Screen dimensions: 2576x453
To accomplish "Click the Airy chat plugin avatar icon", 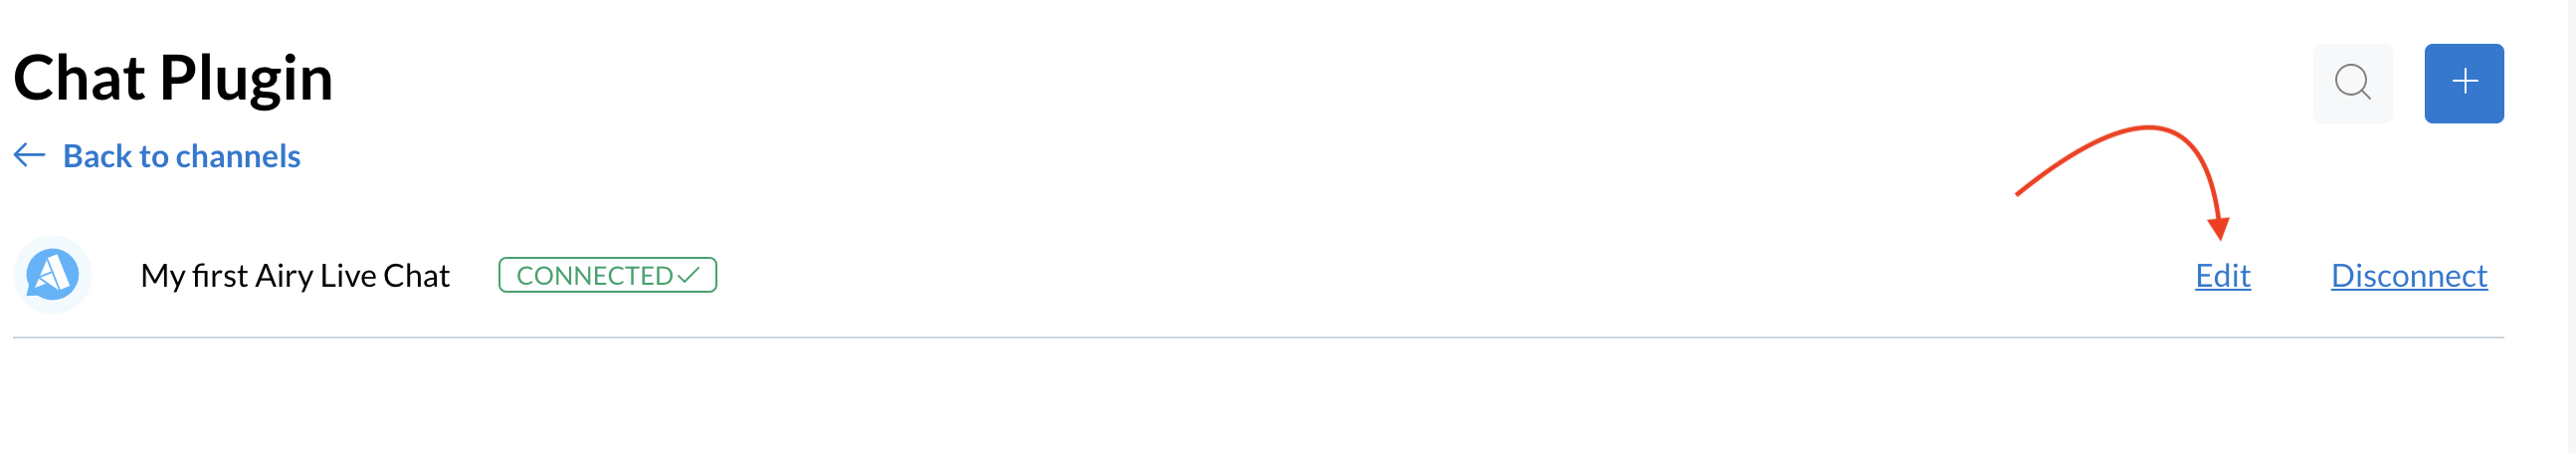I will pos(52,275).
